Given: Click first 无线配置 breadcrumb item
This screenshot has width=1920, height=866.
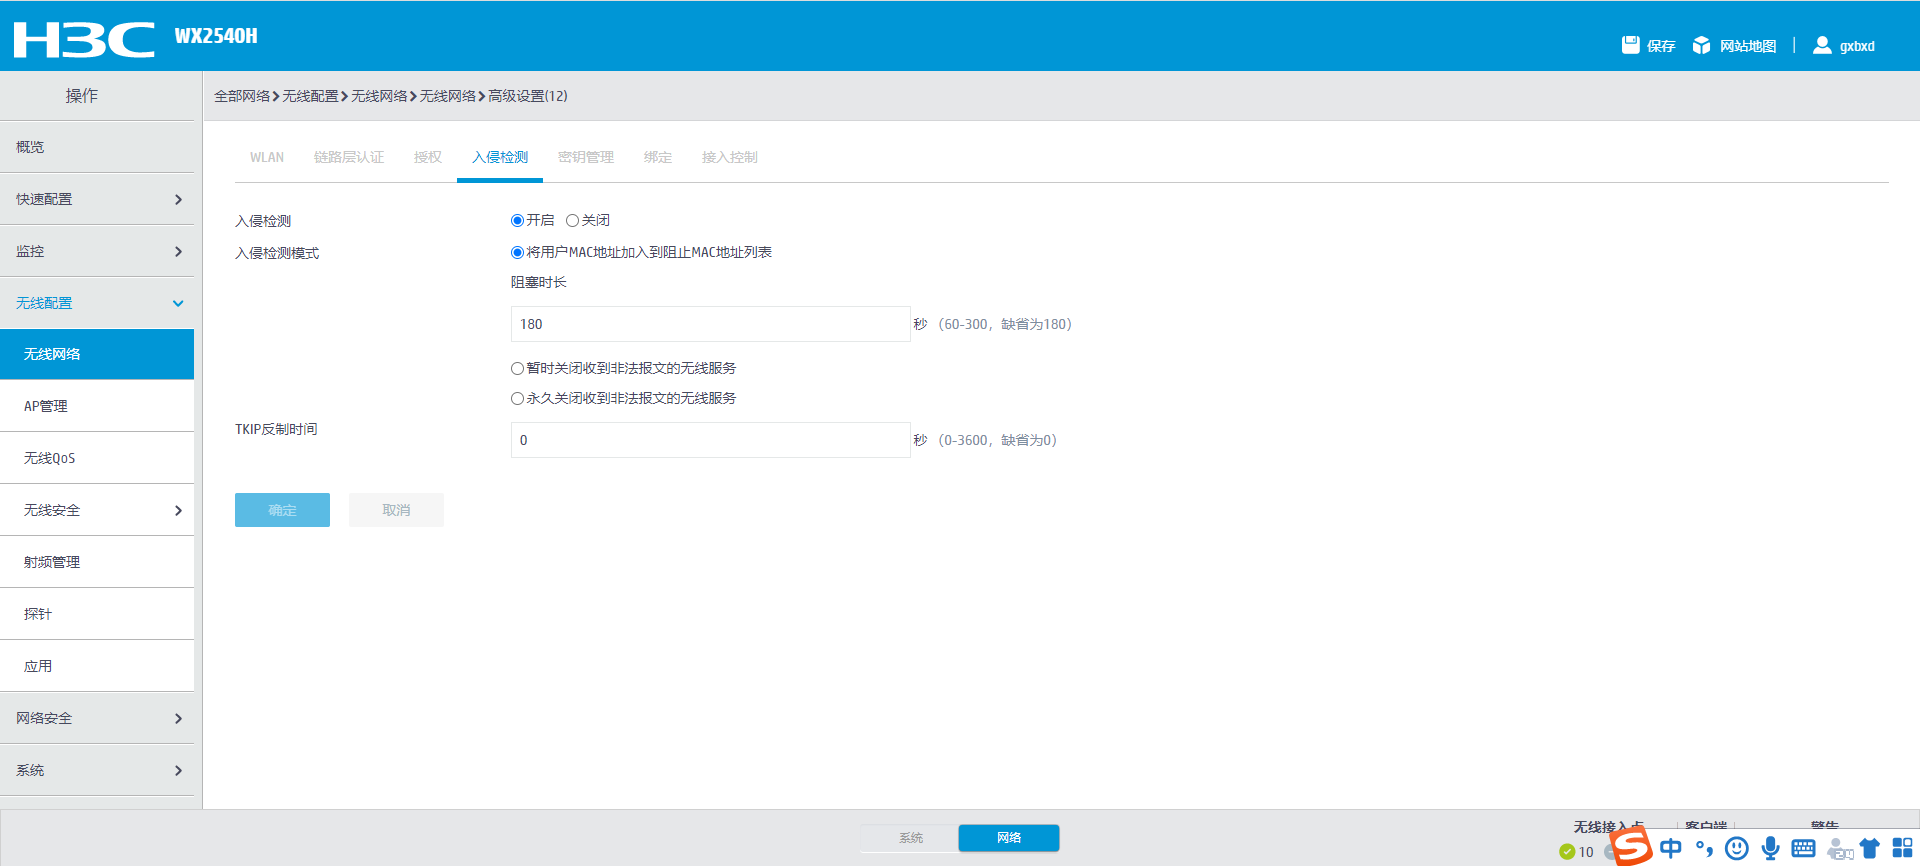Looking at the screenshot, I should (310, 96).
